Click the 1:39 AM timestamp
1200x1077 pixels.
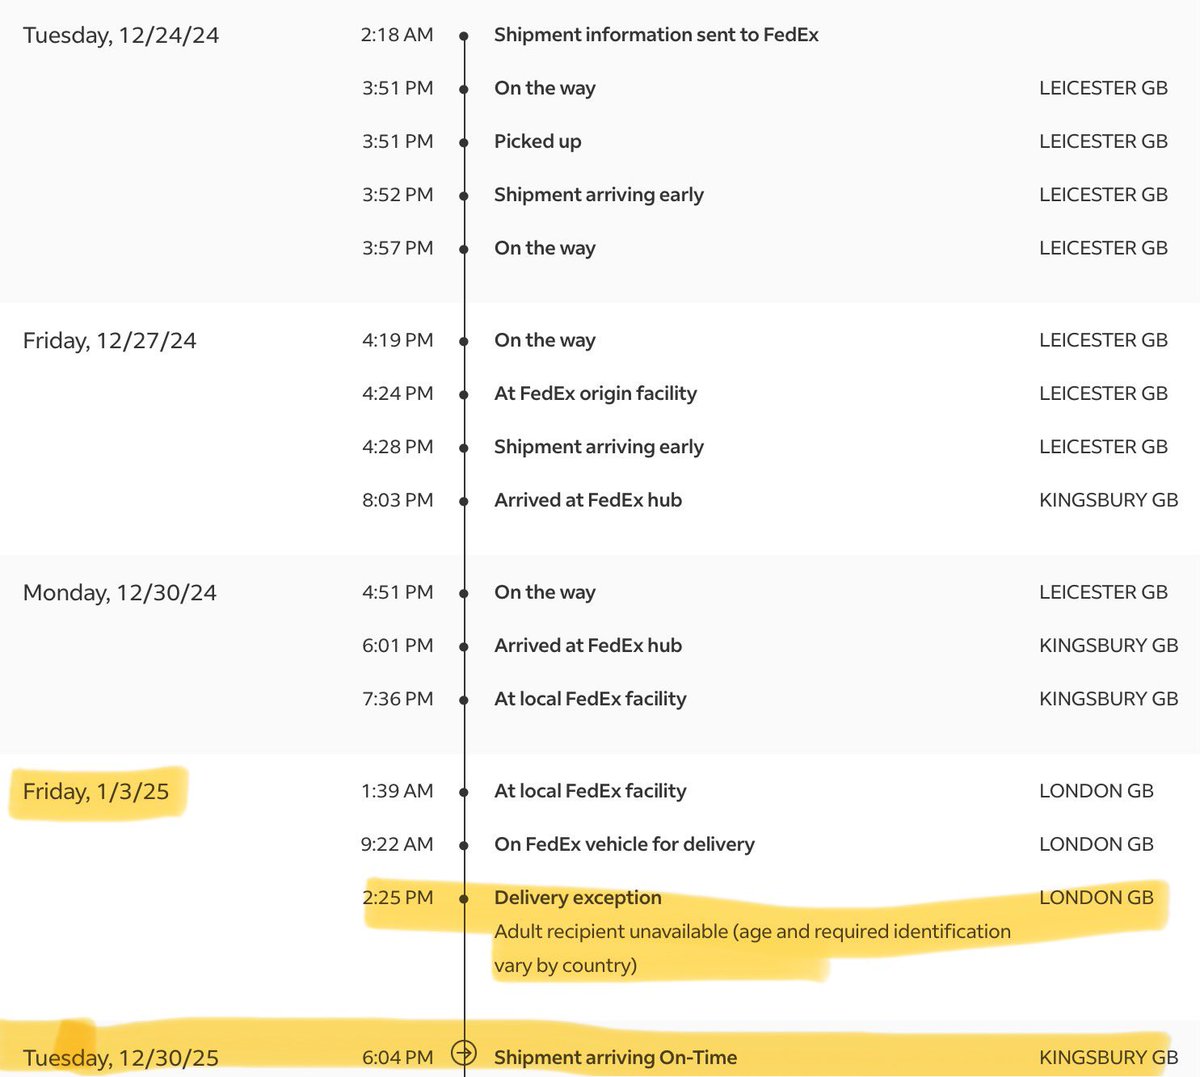(398, 791)
